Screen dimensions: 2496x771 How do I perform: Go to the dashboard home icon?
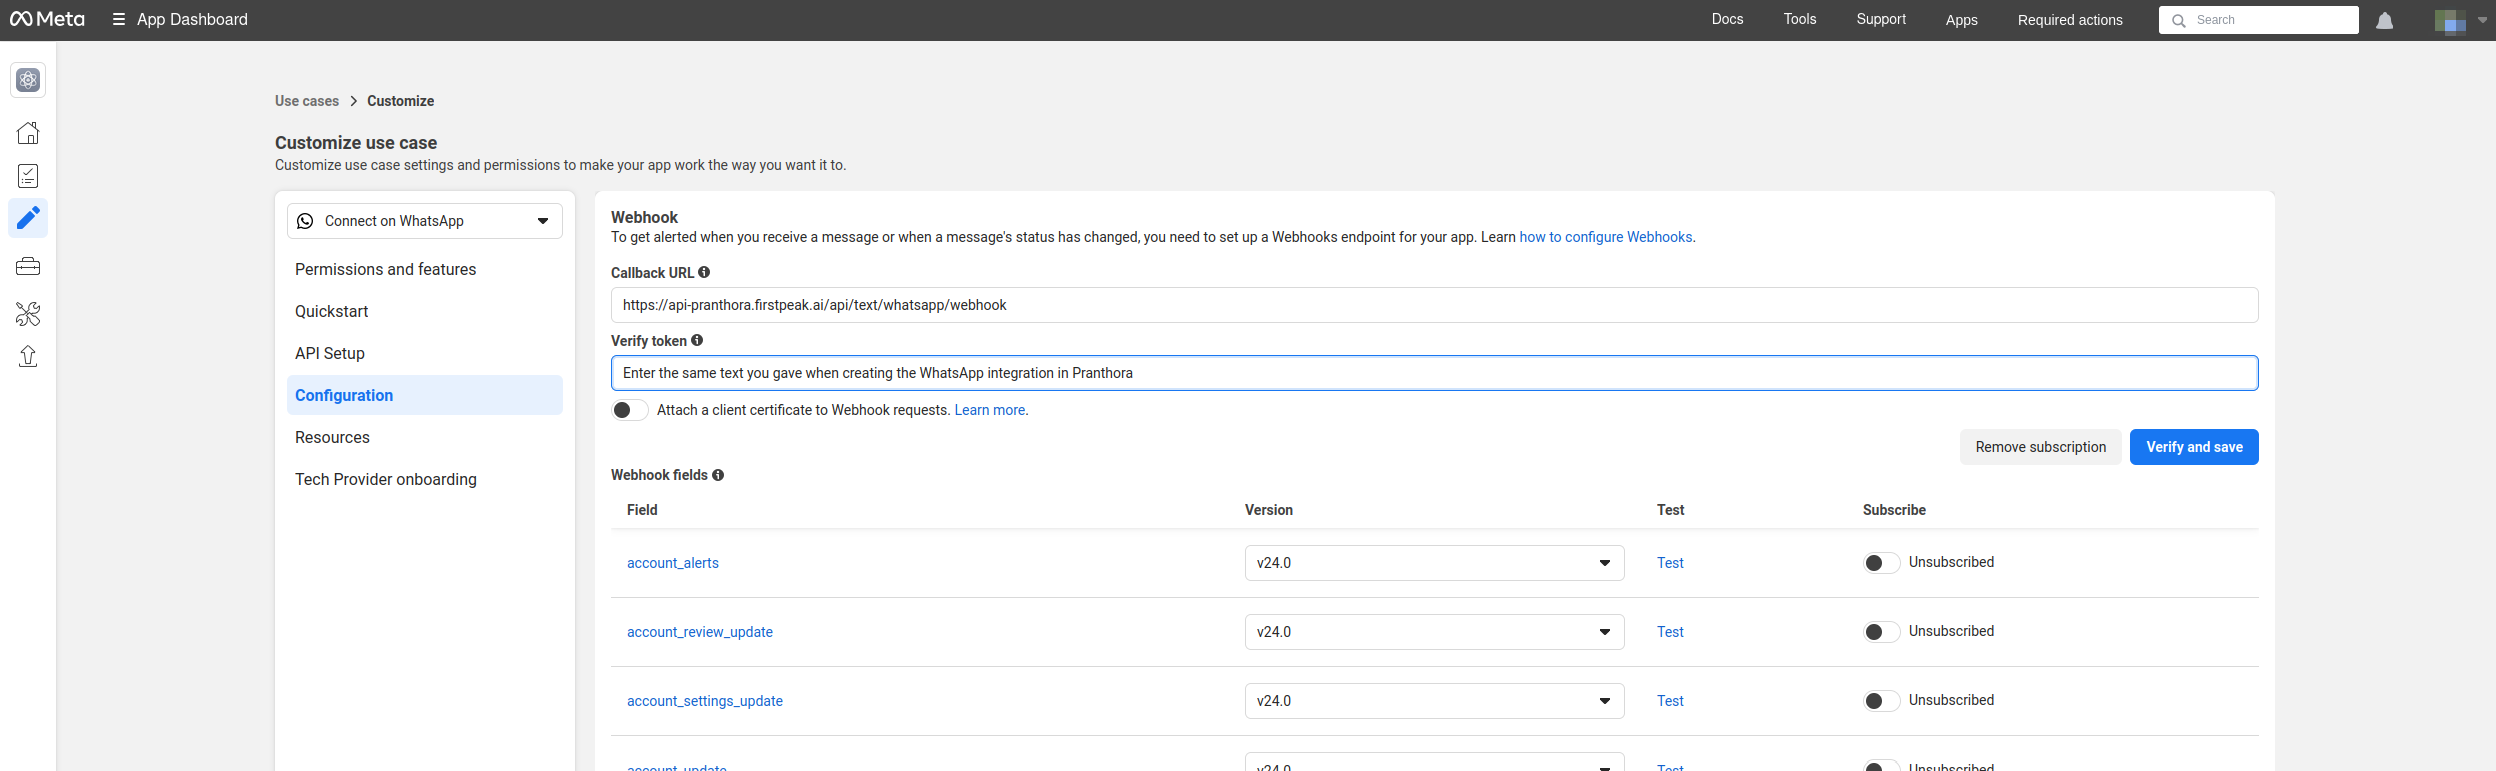(x=28, y=133)
